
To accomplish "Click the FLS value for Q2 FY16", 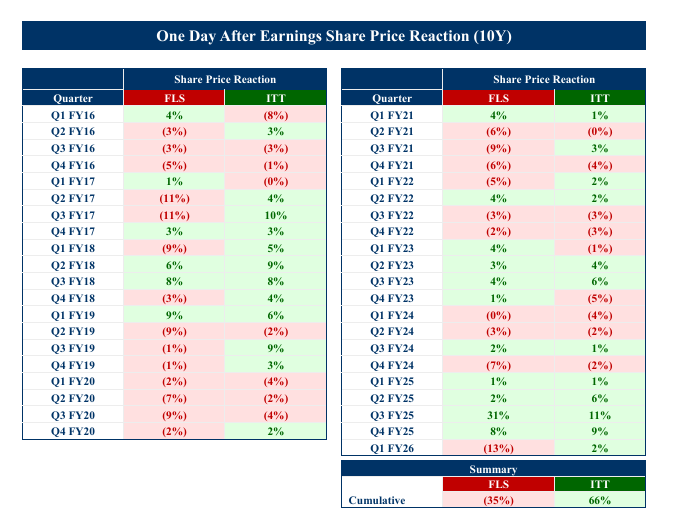I will coord(174,131).
